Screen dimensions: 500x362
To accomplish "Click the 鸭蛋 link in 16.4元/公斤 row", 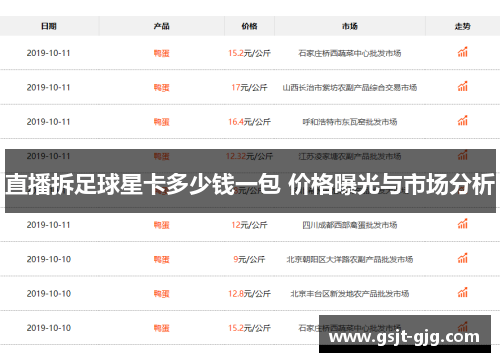I will 162,122.
